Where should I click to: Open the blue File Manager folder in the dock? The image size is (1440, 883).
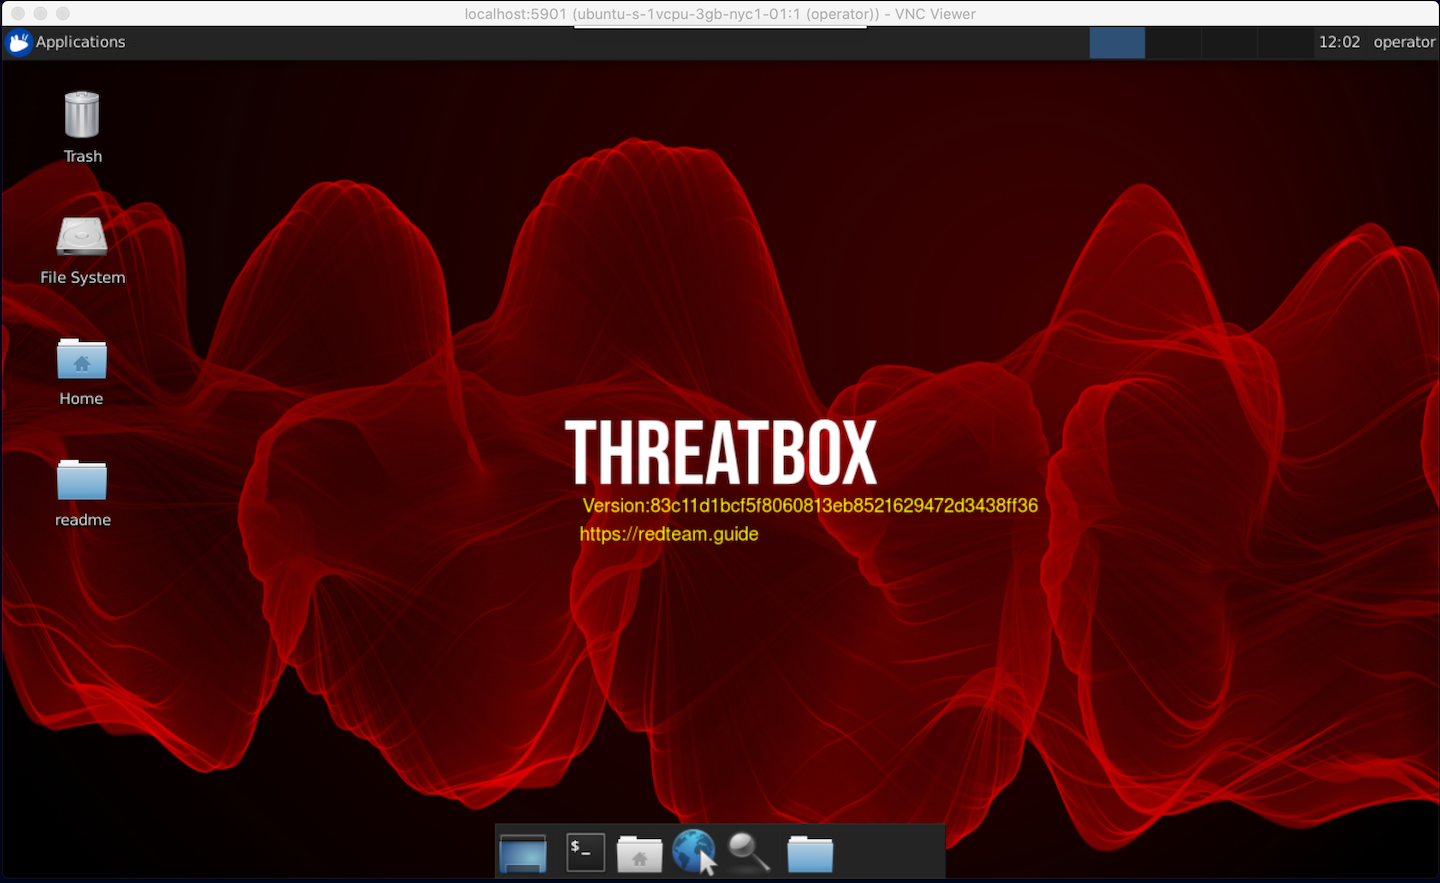click(809, 852)
